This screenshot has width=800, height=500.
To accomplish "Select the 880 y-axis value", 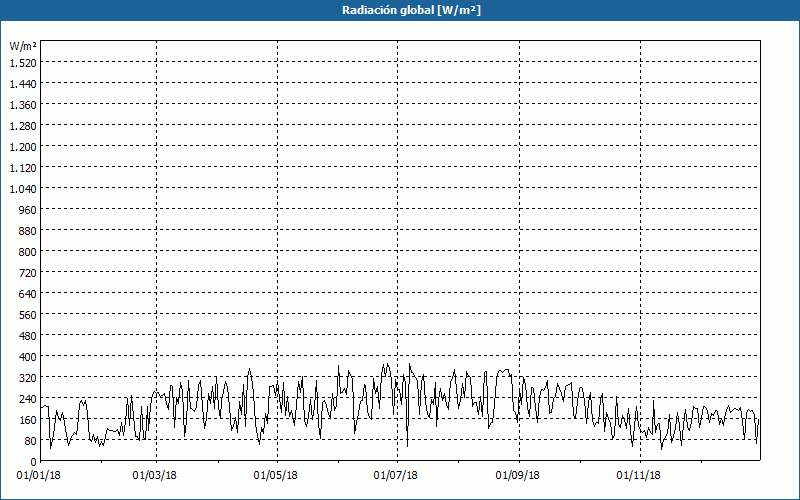I will [x=29, y=231].
